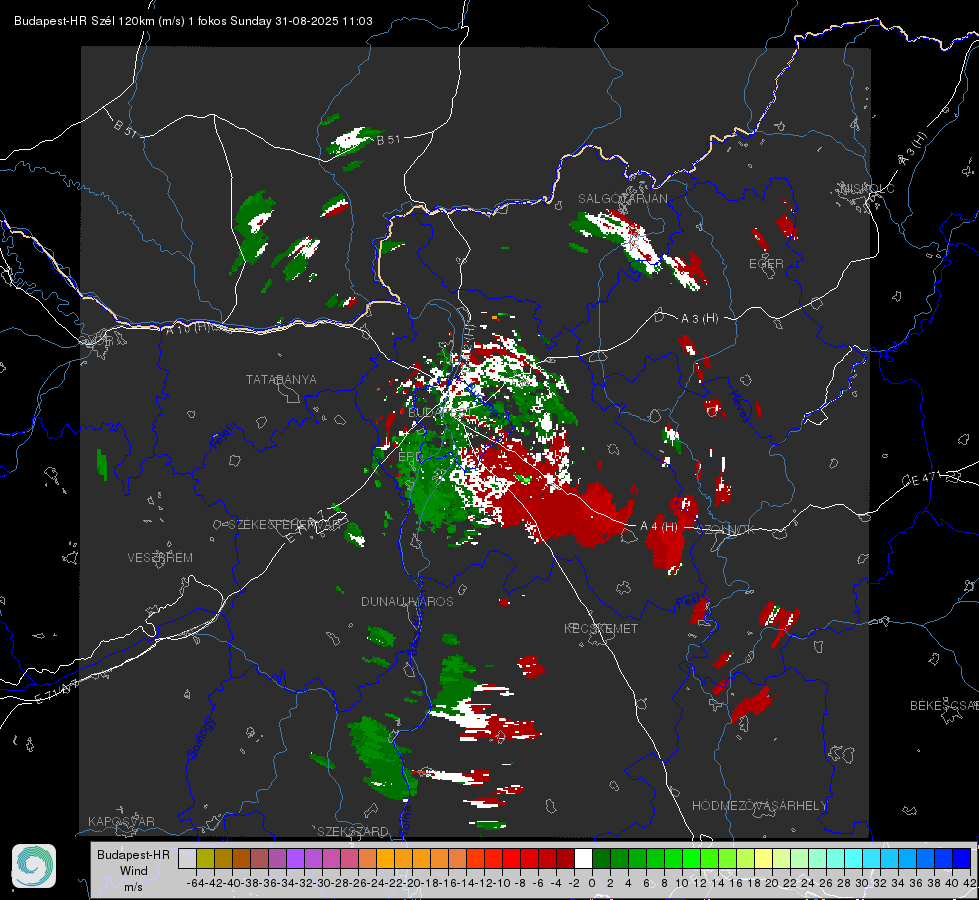
Task: Click the KAPOSVÁR city label
Action: (121, 821)
